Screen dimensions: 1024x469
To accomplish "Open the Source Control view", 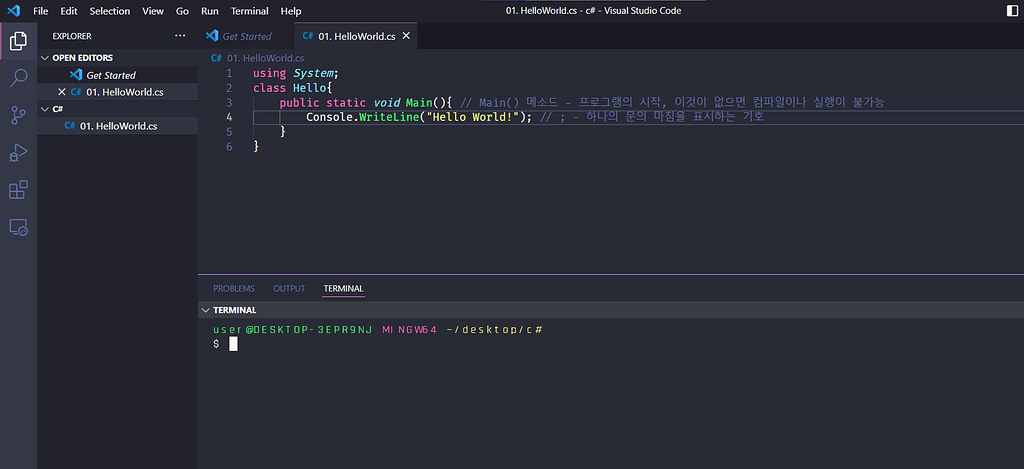I will click(18, 116).
